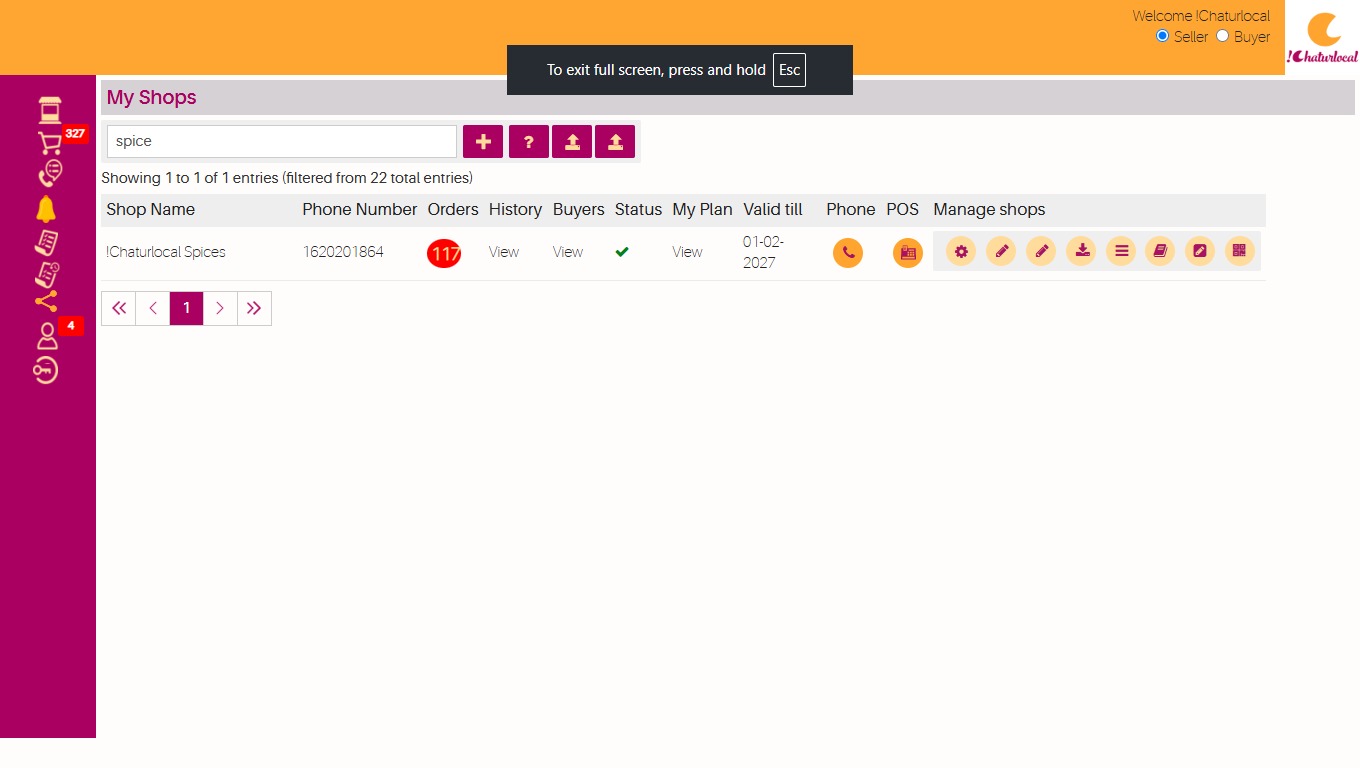Select the Buyer radio button
Viewport: 1360px width, 768px height.
[1222, 36]
